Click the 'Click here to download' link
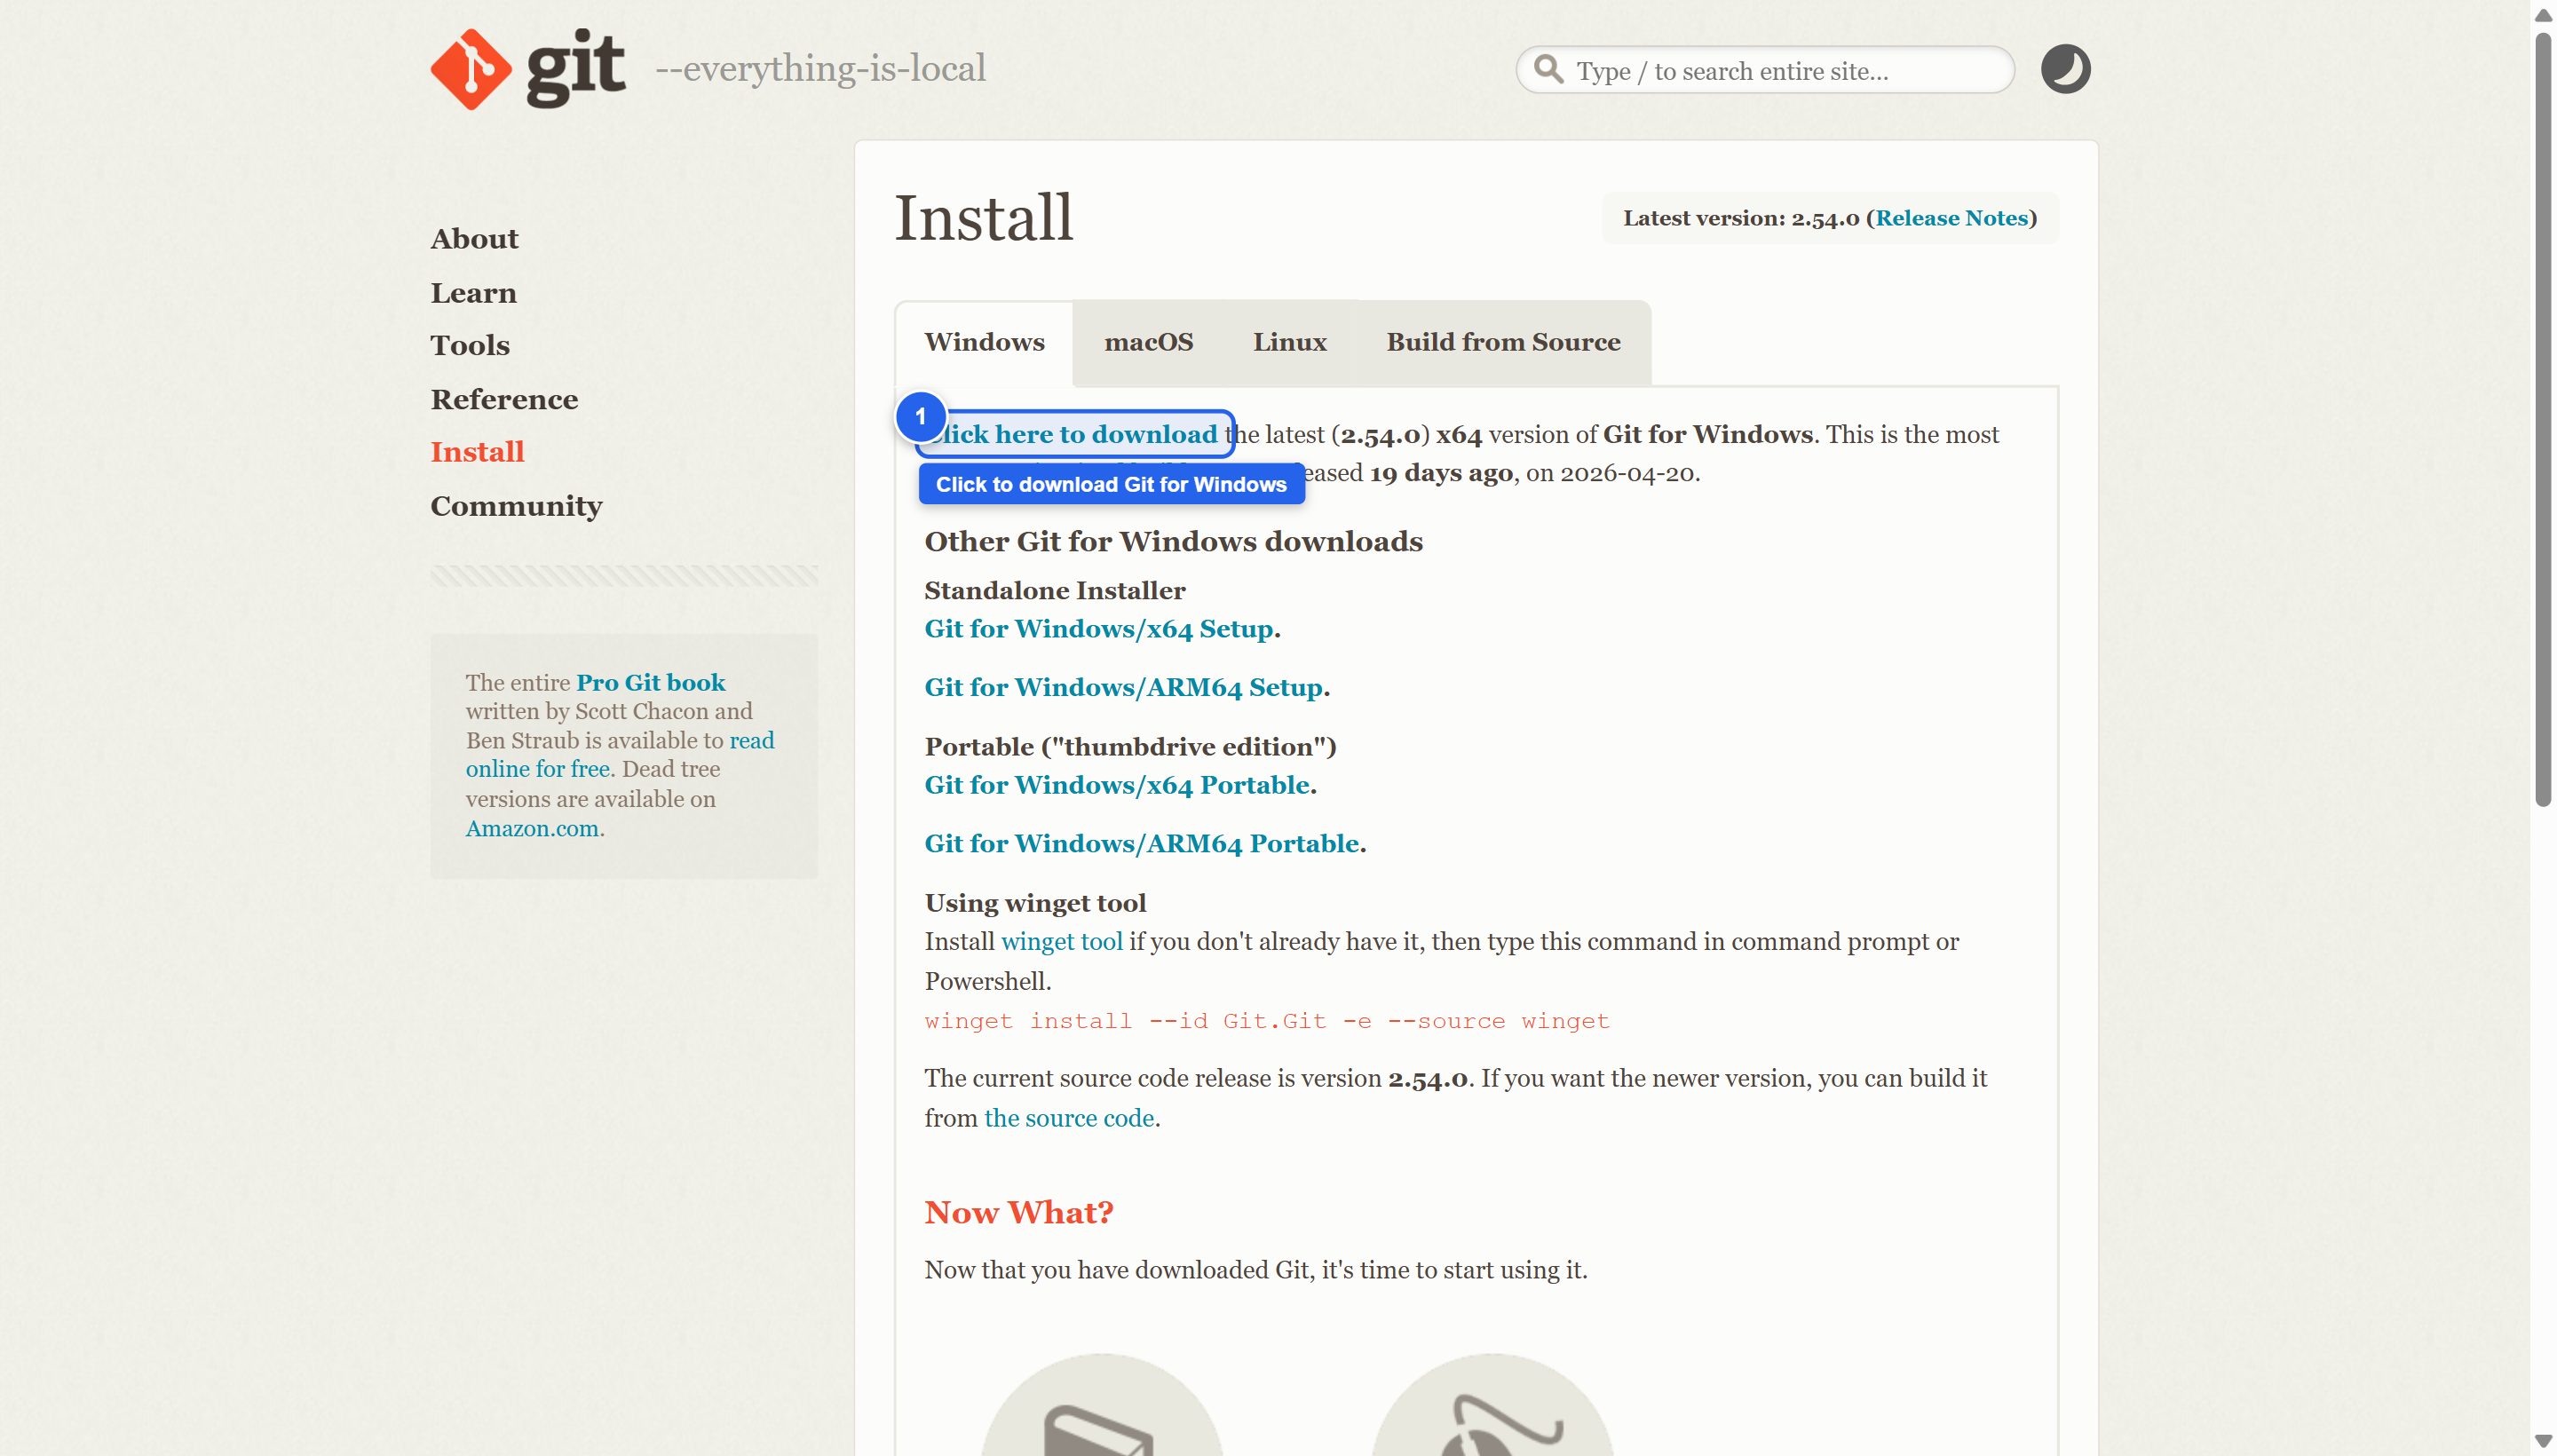Image resolution: width=2557 pixels, height=1456 pixels. pyautogui.click(x=1074, y=434)
